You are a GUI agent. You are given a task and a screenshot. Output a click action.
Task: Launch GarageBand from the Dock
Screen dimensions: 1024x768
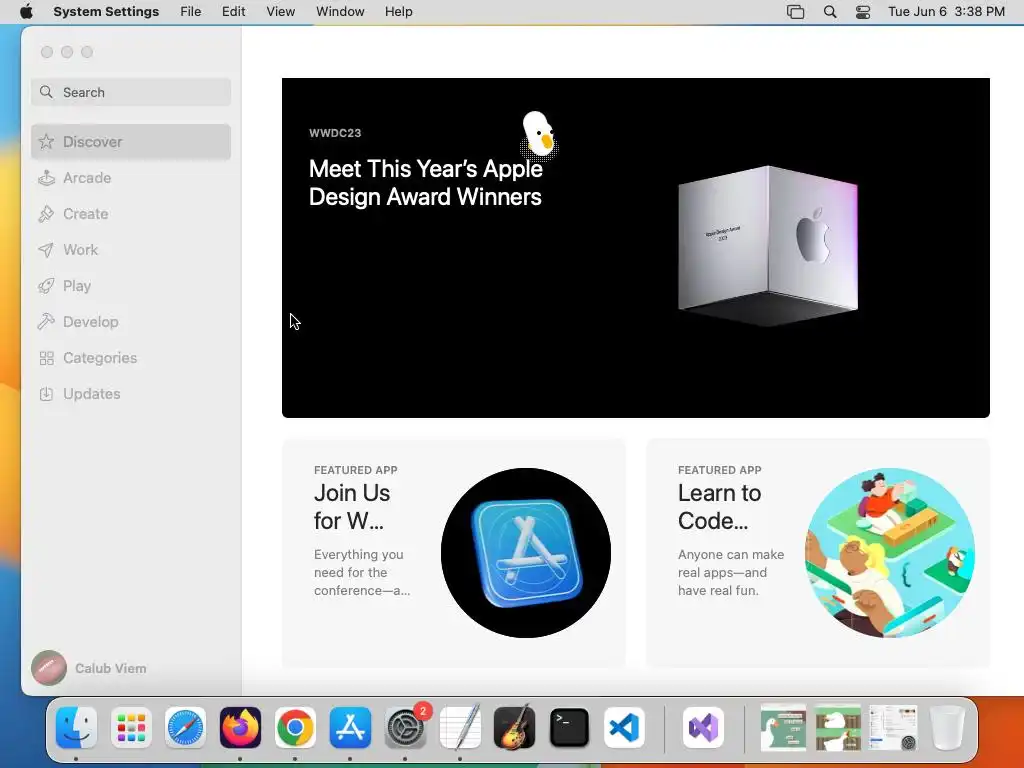515,727
